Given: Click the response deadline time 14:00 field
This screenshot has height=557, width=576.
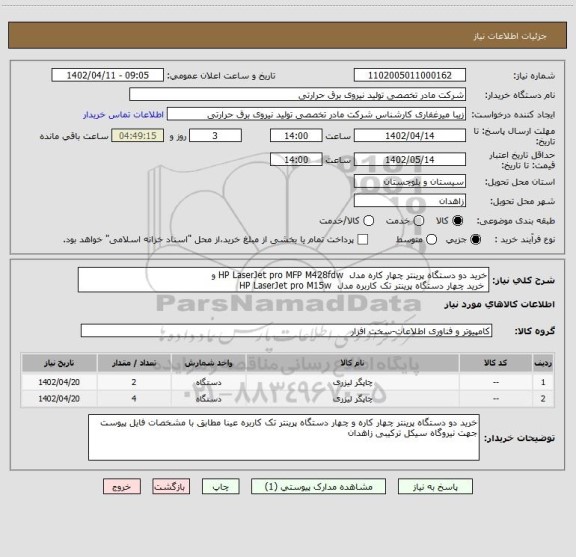Looking at the screenshot, I should point(296,136).
